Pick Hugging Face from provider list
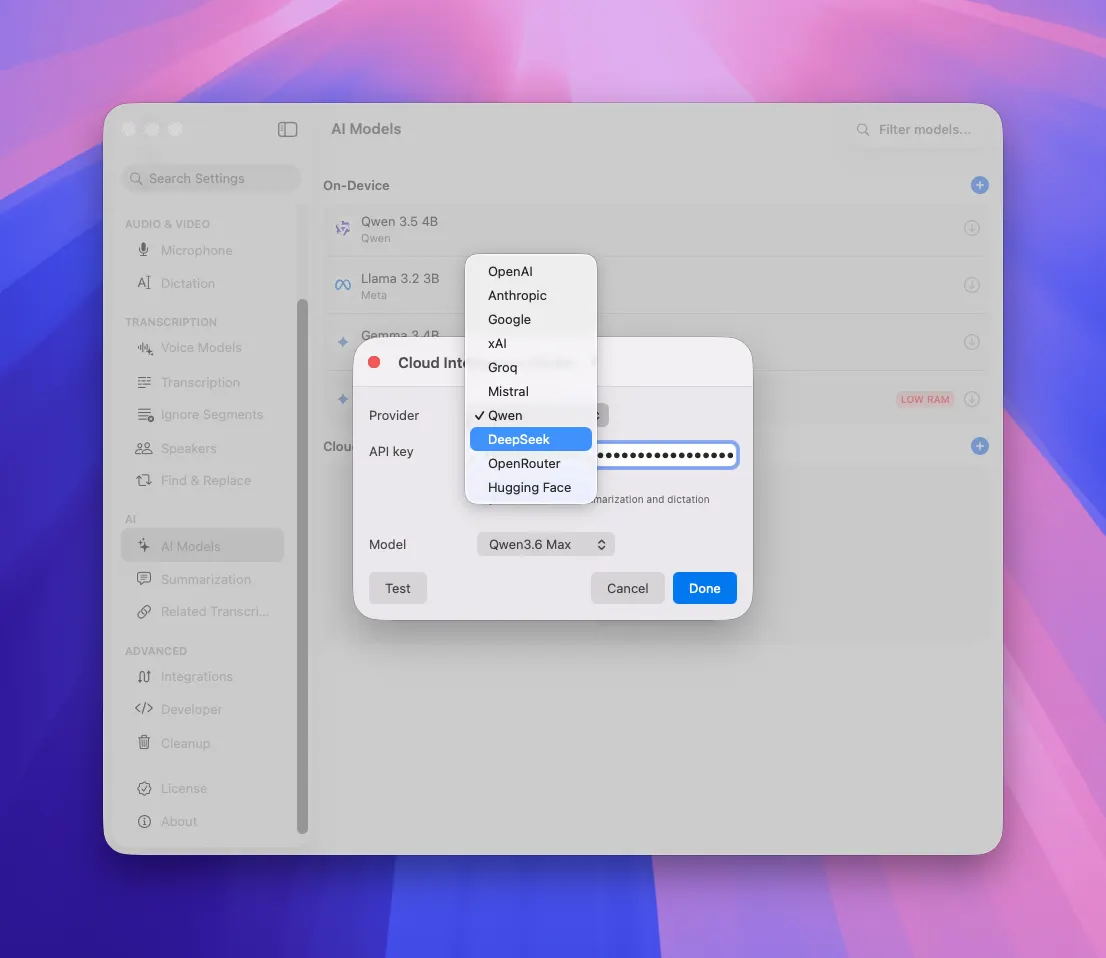 pos(530,487)
